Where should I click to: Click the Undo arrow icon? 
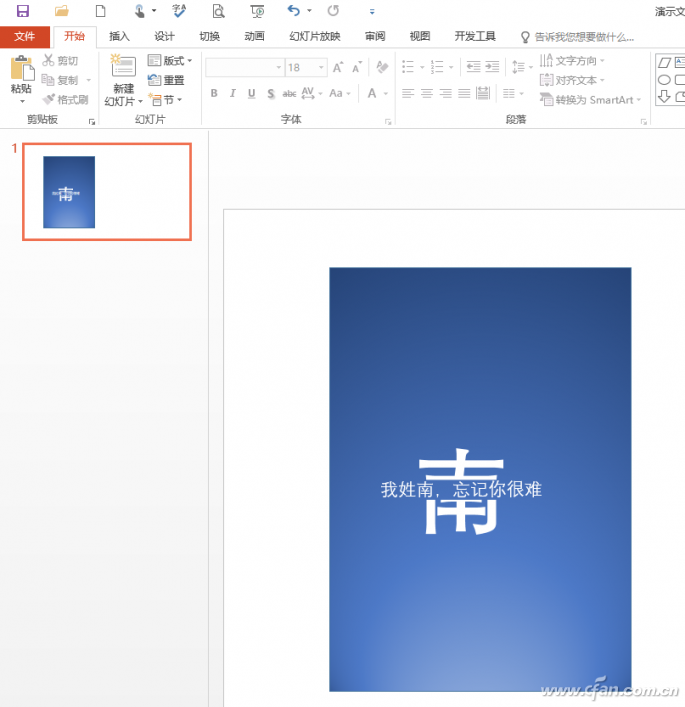(294, 10)
